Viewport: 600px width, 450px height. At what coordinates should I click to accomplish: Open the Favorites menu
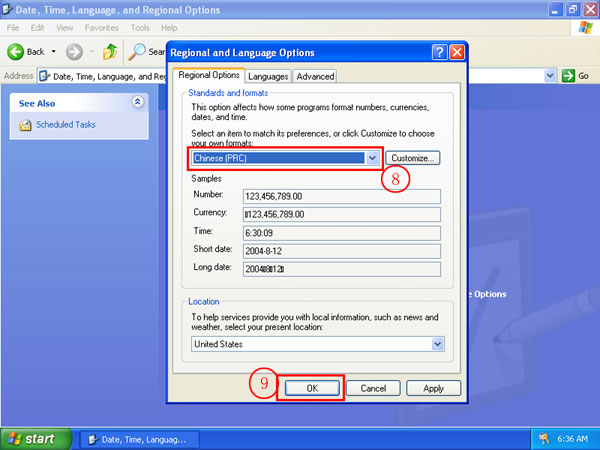coord(107,28)
